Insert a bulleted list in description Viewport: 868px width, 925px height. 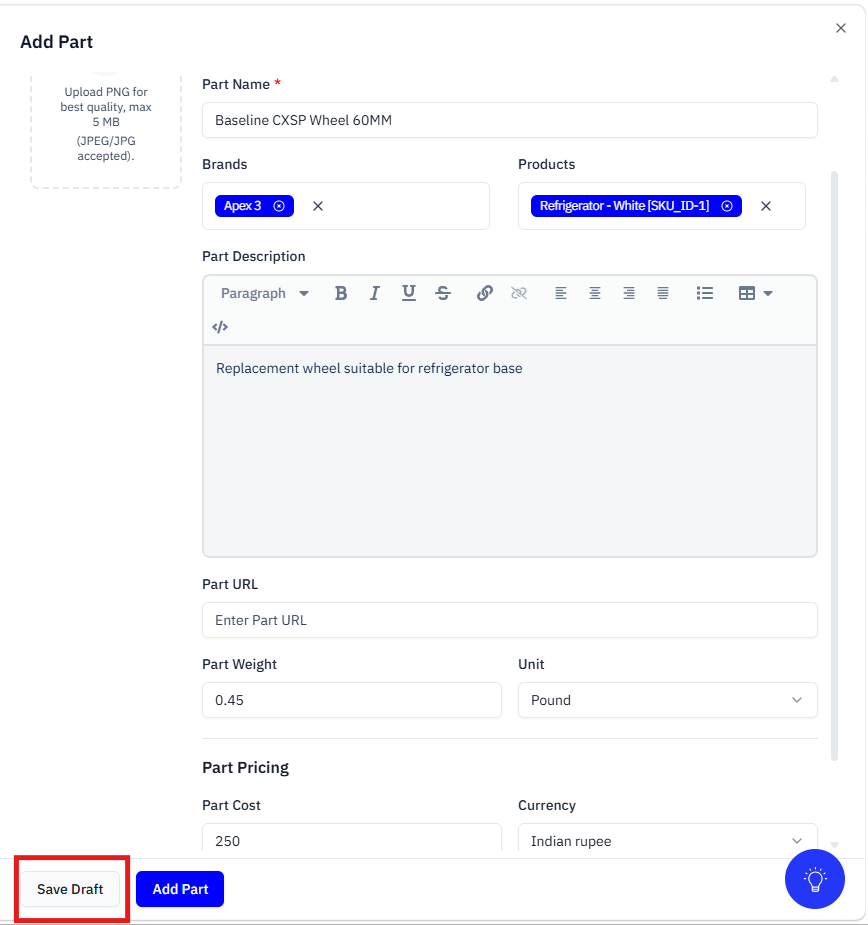point(705,293)
